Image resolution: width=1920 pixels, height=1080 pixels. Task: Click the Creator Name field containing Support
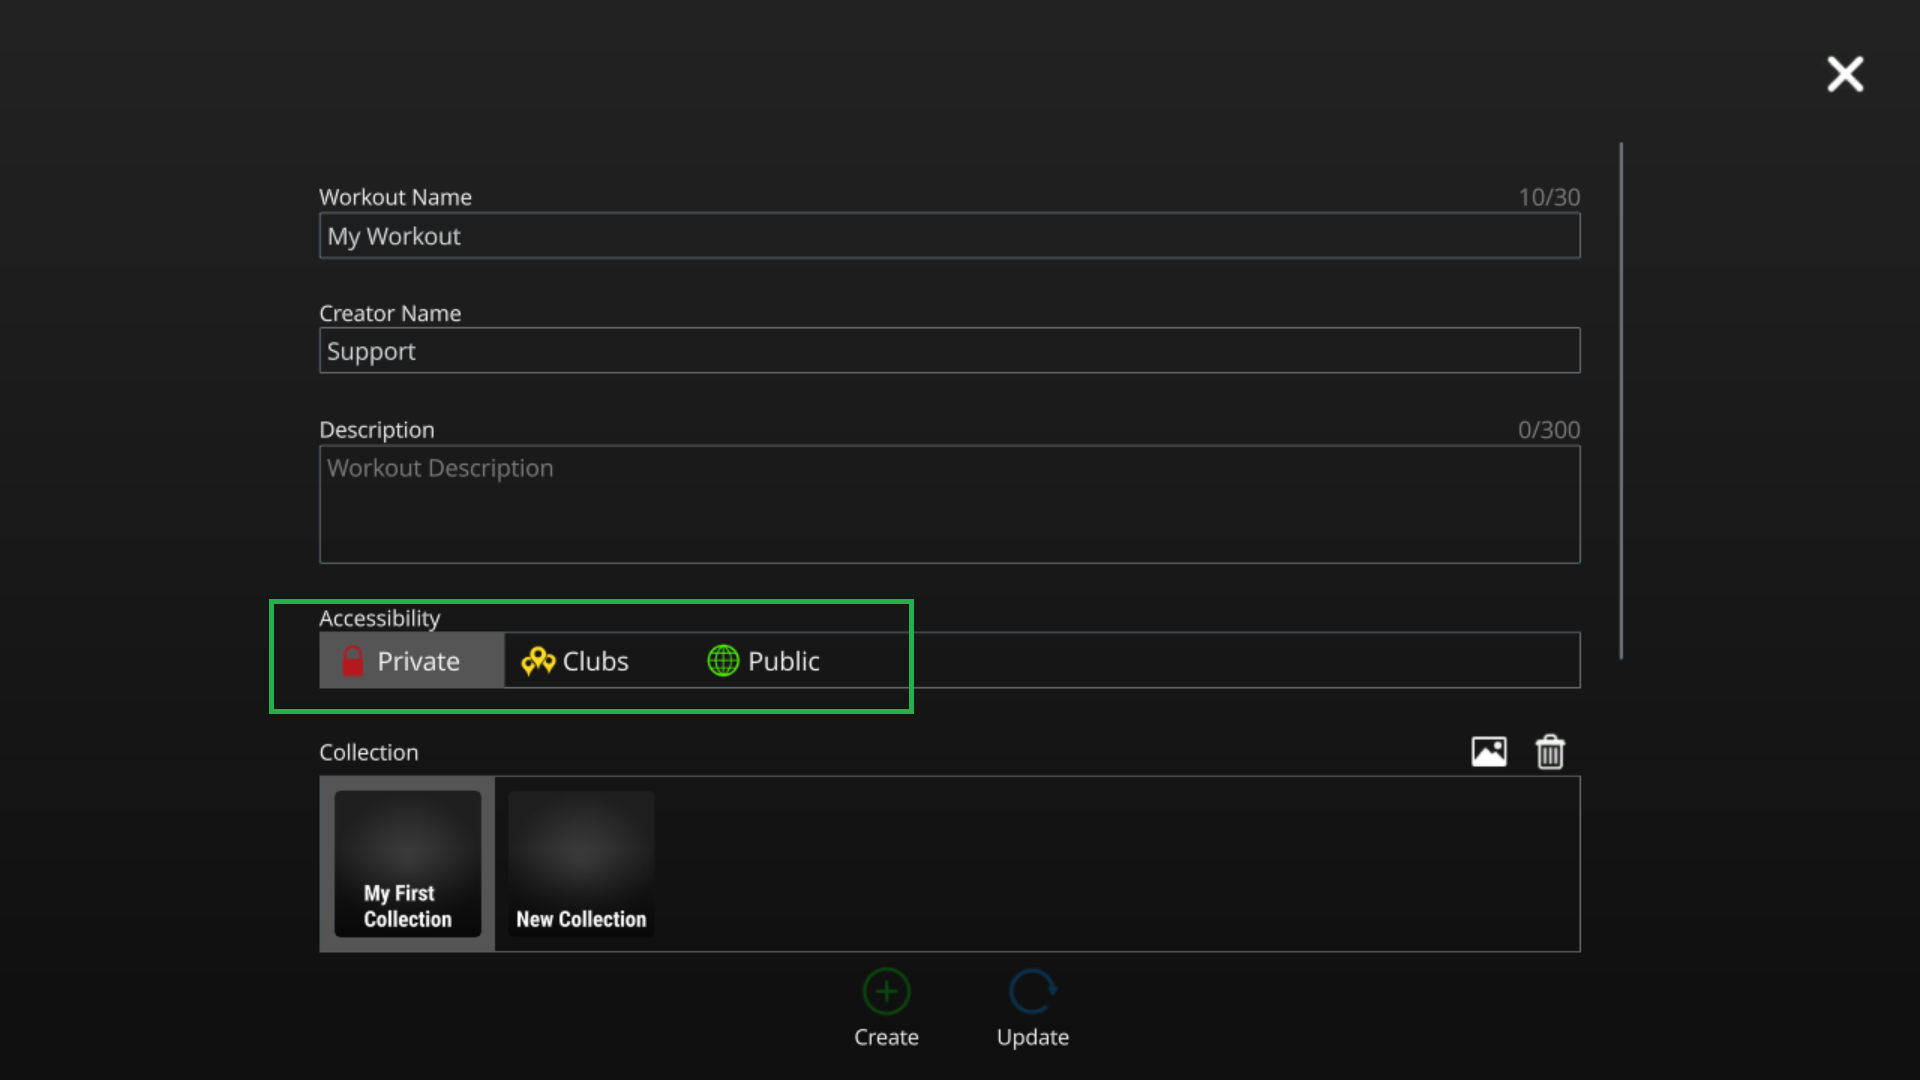pyautogui.click(x=950, y=351)
